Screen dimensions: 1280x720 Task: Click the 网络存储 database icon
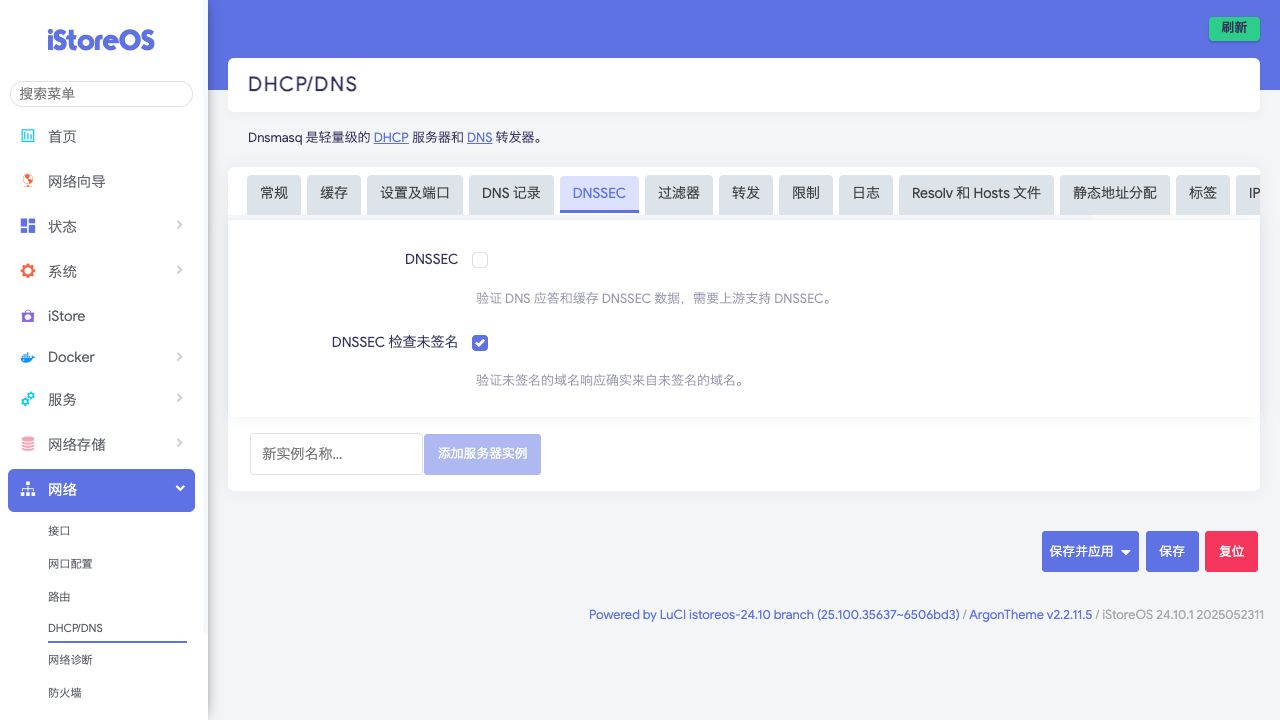(x=28, y=444)
